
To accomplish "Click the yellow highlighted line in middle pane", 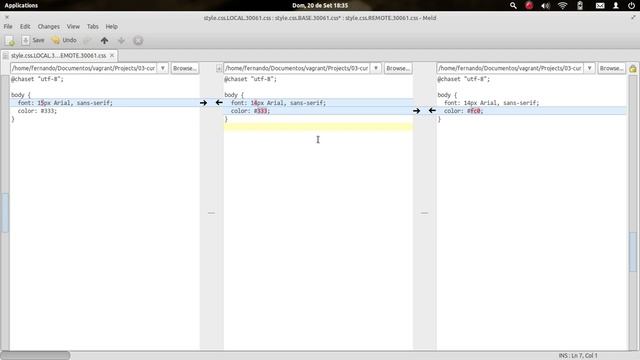I will click(318, 127).
